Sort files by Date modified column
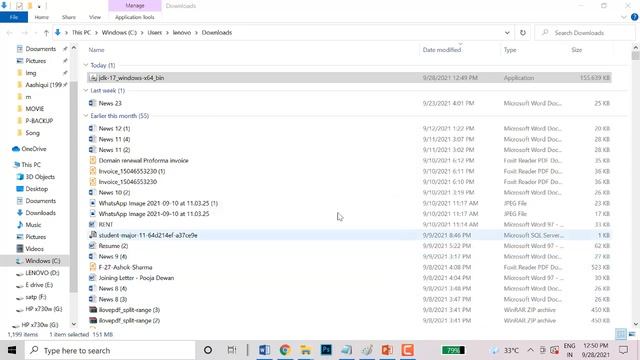The image size is (640, 360). coord(442,50)
